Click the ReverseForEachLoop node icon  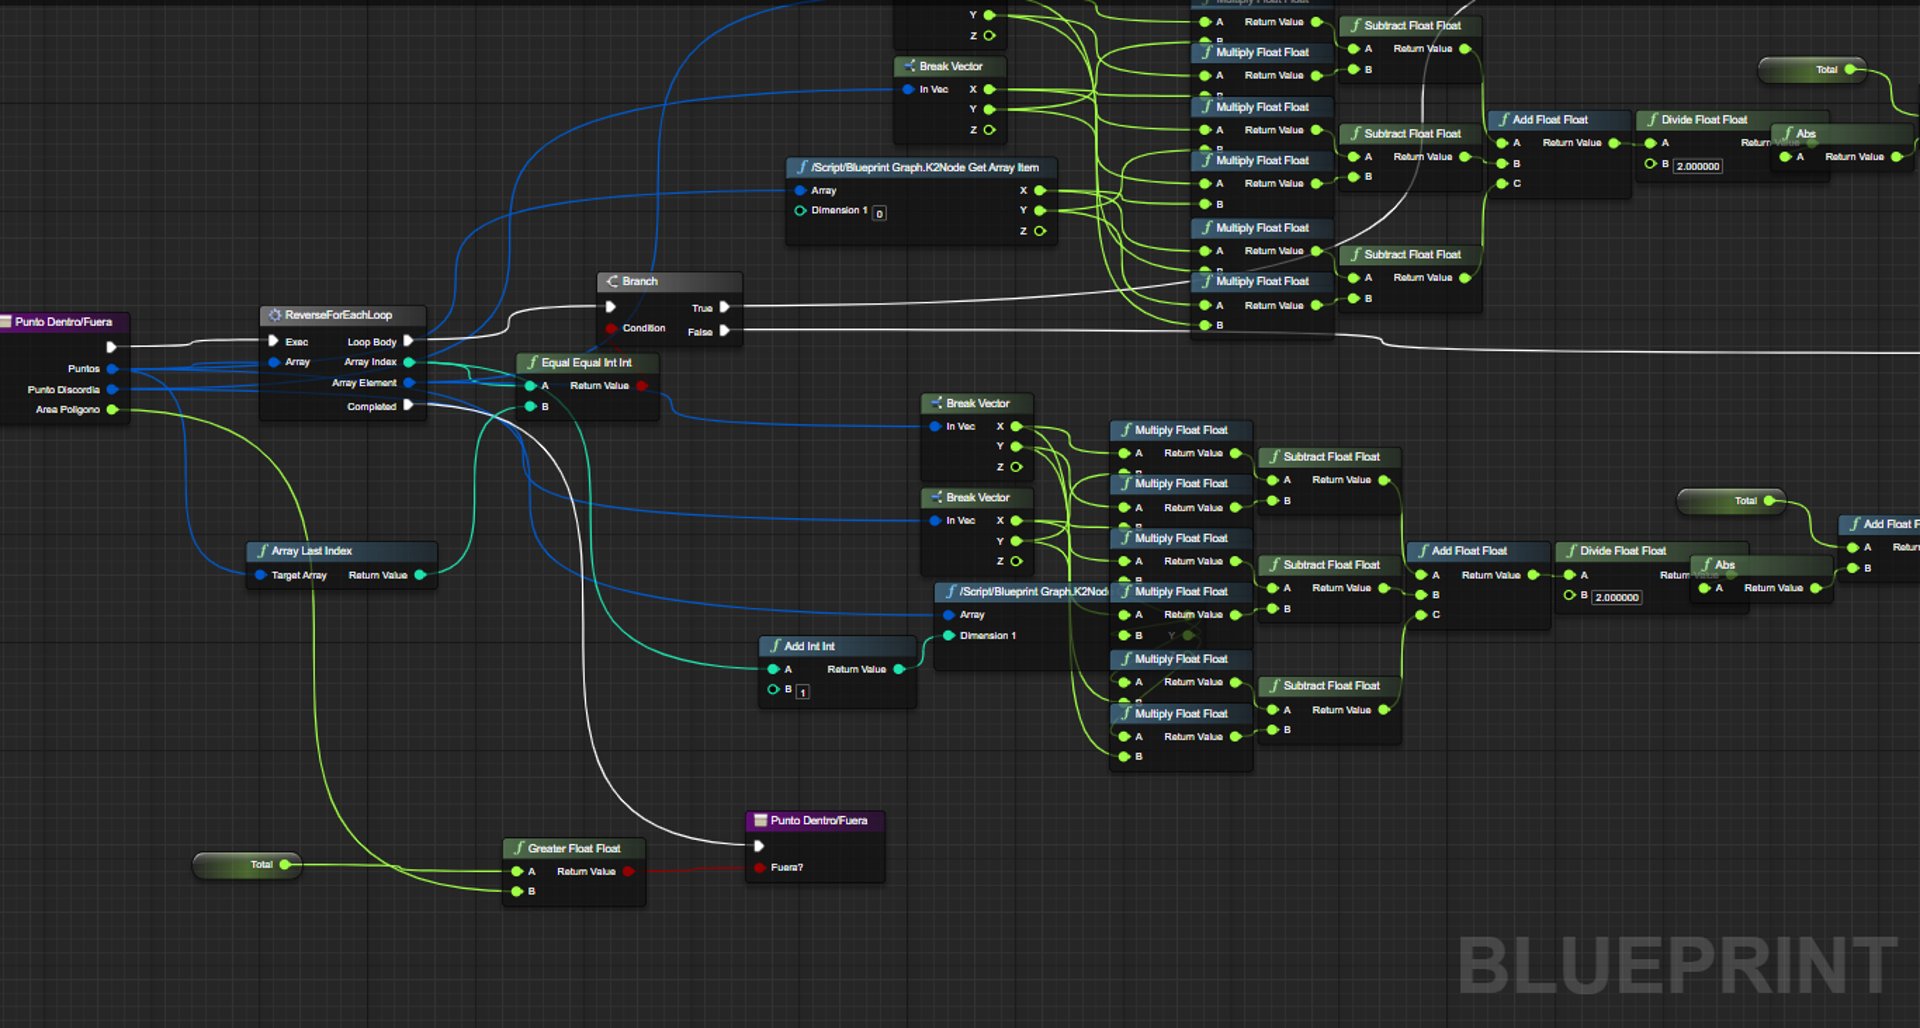pos(275,315)
